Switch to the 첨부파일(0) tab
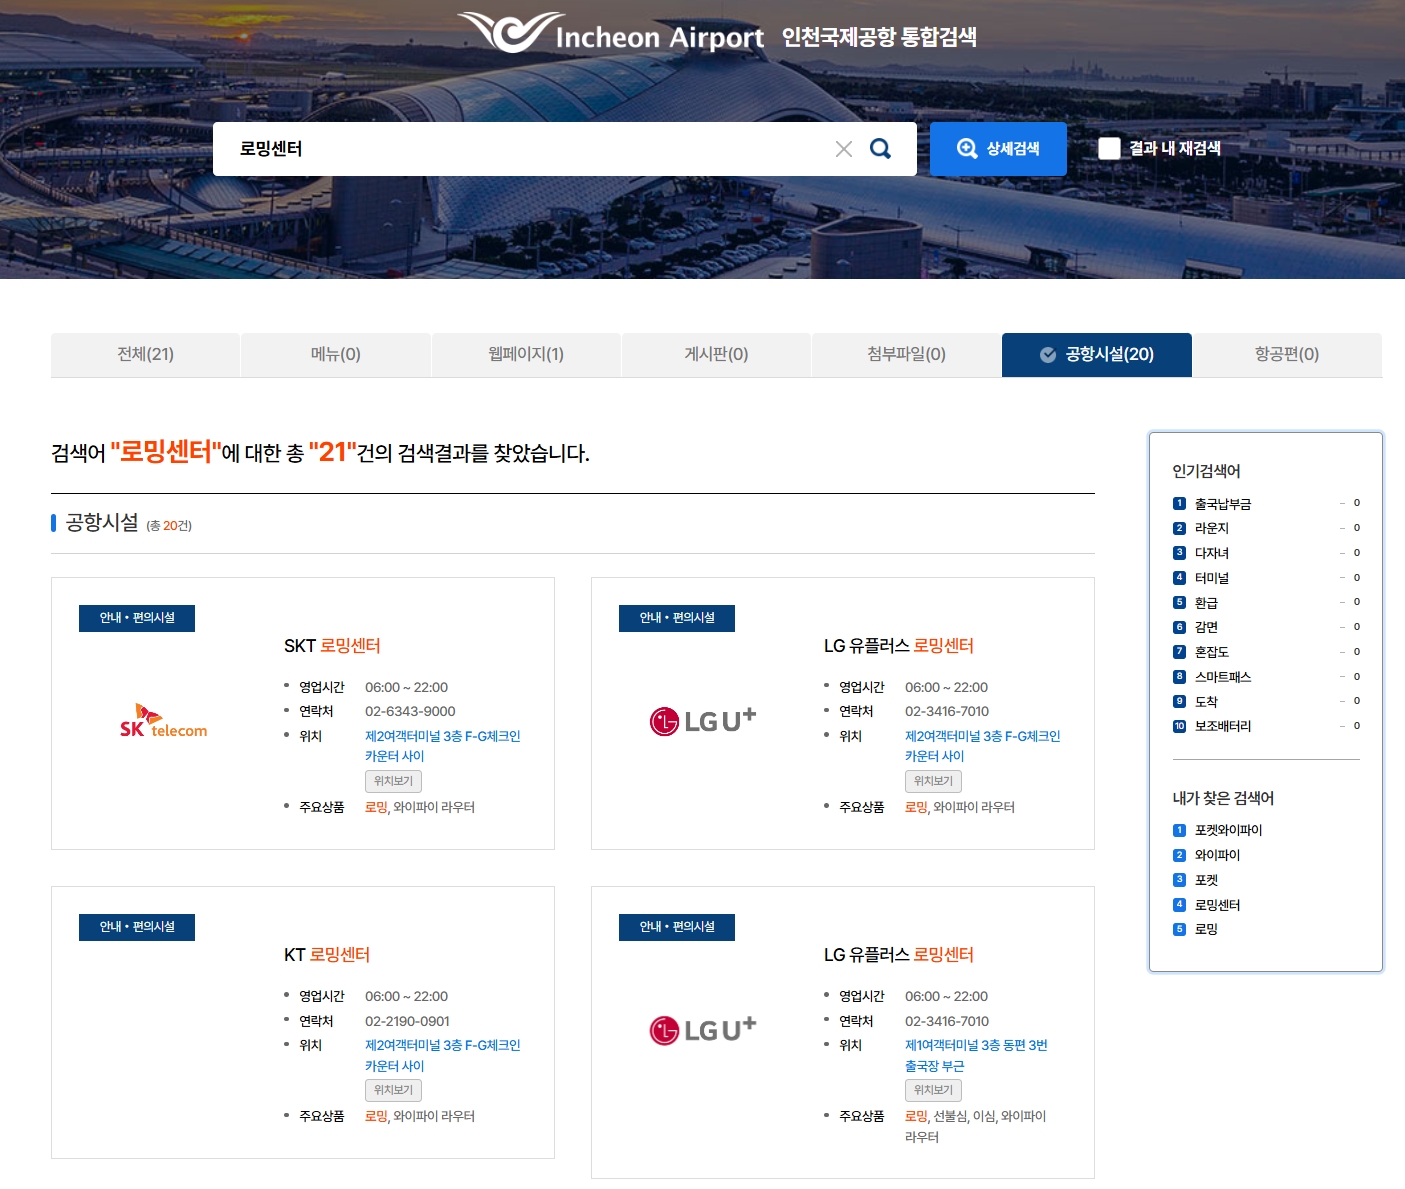Screen dimensions: 1405x1189 [x=906, y=354]
